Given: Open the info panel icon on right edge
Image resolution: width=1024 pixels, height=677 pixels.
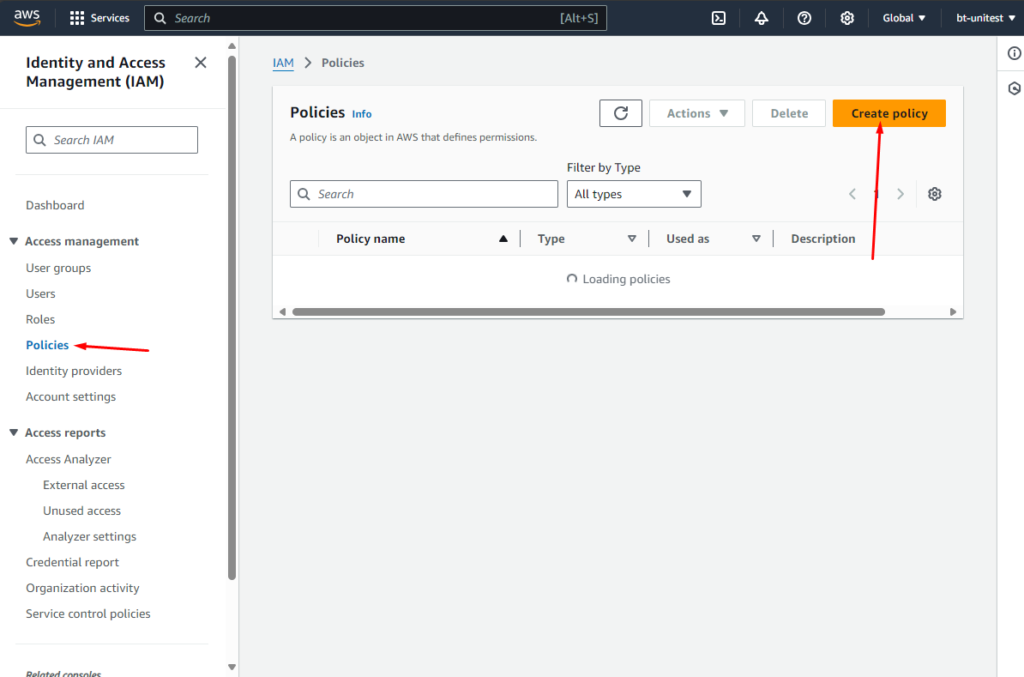Looking at the screenshot, I should pos(1014,54).
